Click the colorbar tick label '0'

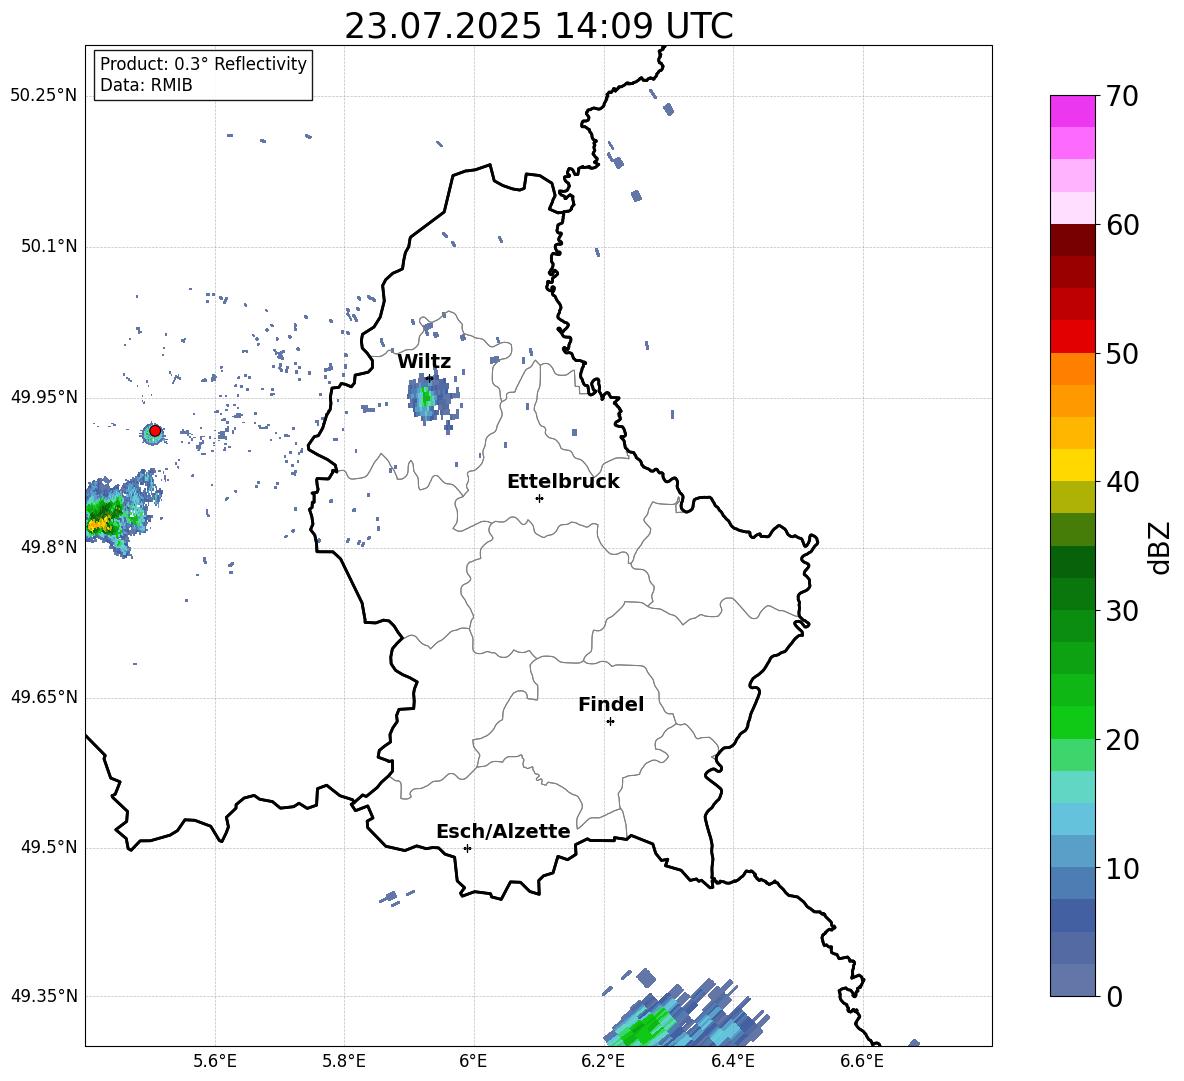(1114, 996)
